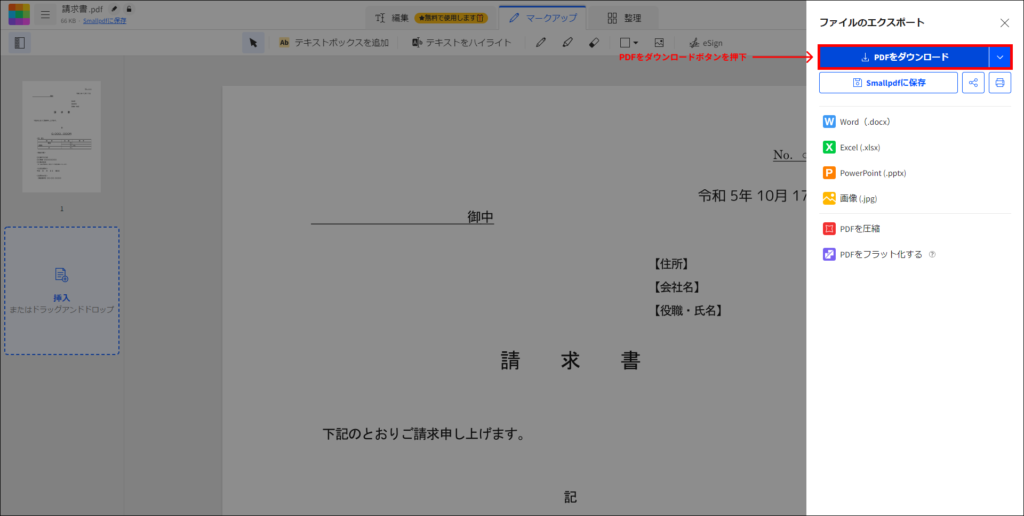Click the 無料で使用します badge
1024x516 pixels.
coord(451,18)
